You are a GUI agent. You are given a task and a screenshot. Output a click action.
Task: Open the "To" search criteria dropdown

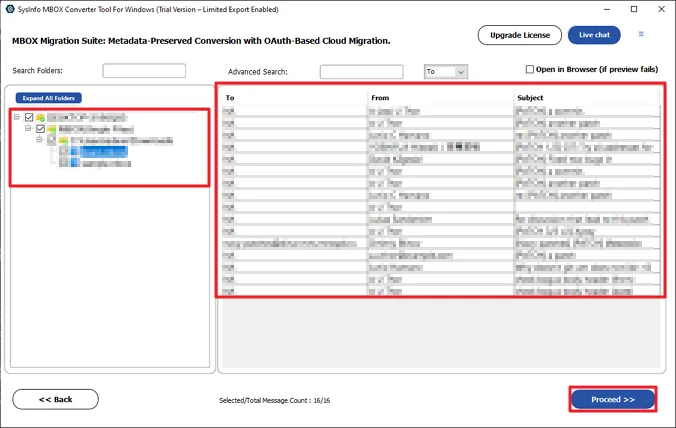point(446,72)
